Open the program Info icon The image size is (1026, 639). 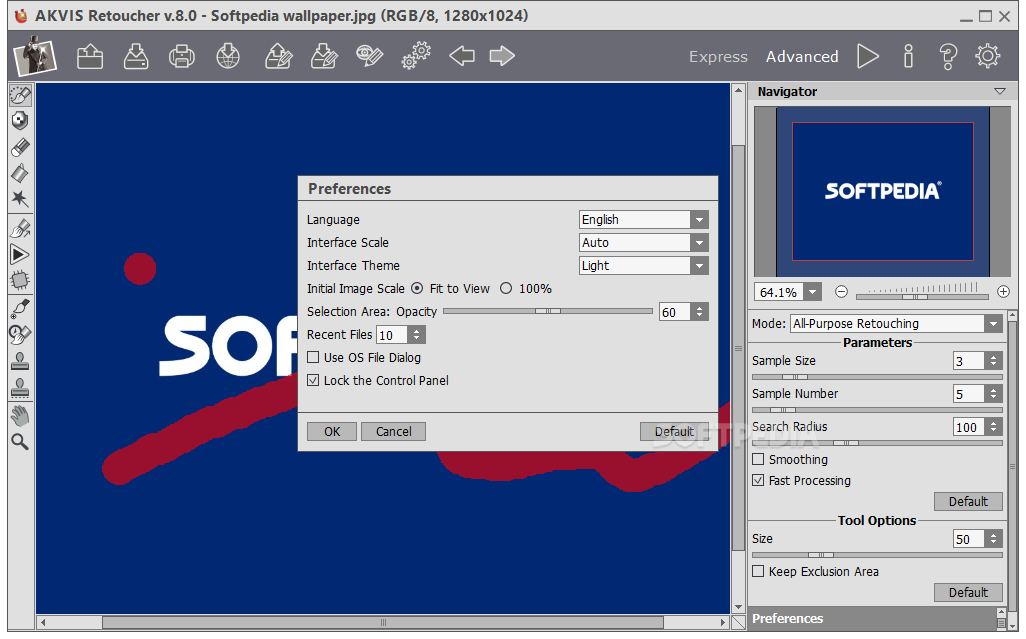point(908,56)
